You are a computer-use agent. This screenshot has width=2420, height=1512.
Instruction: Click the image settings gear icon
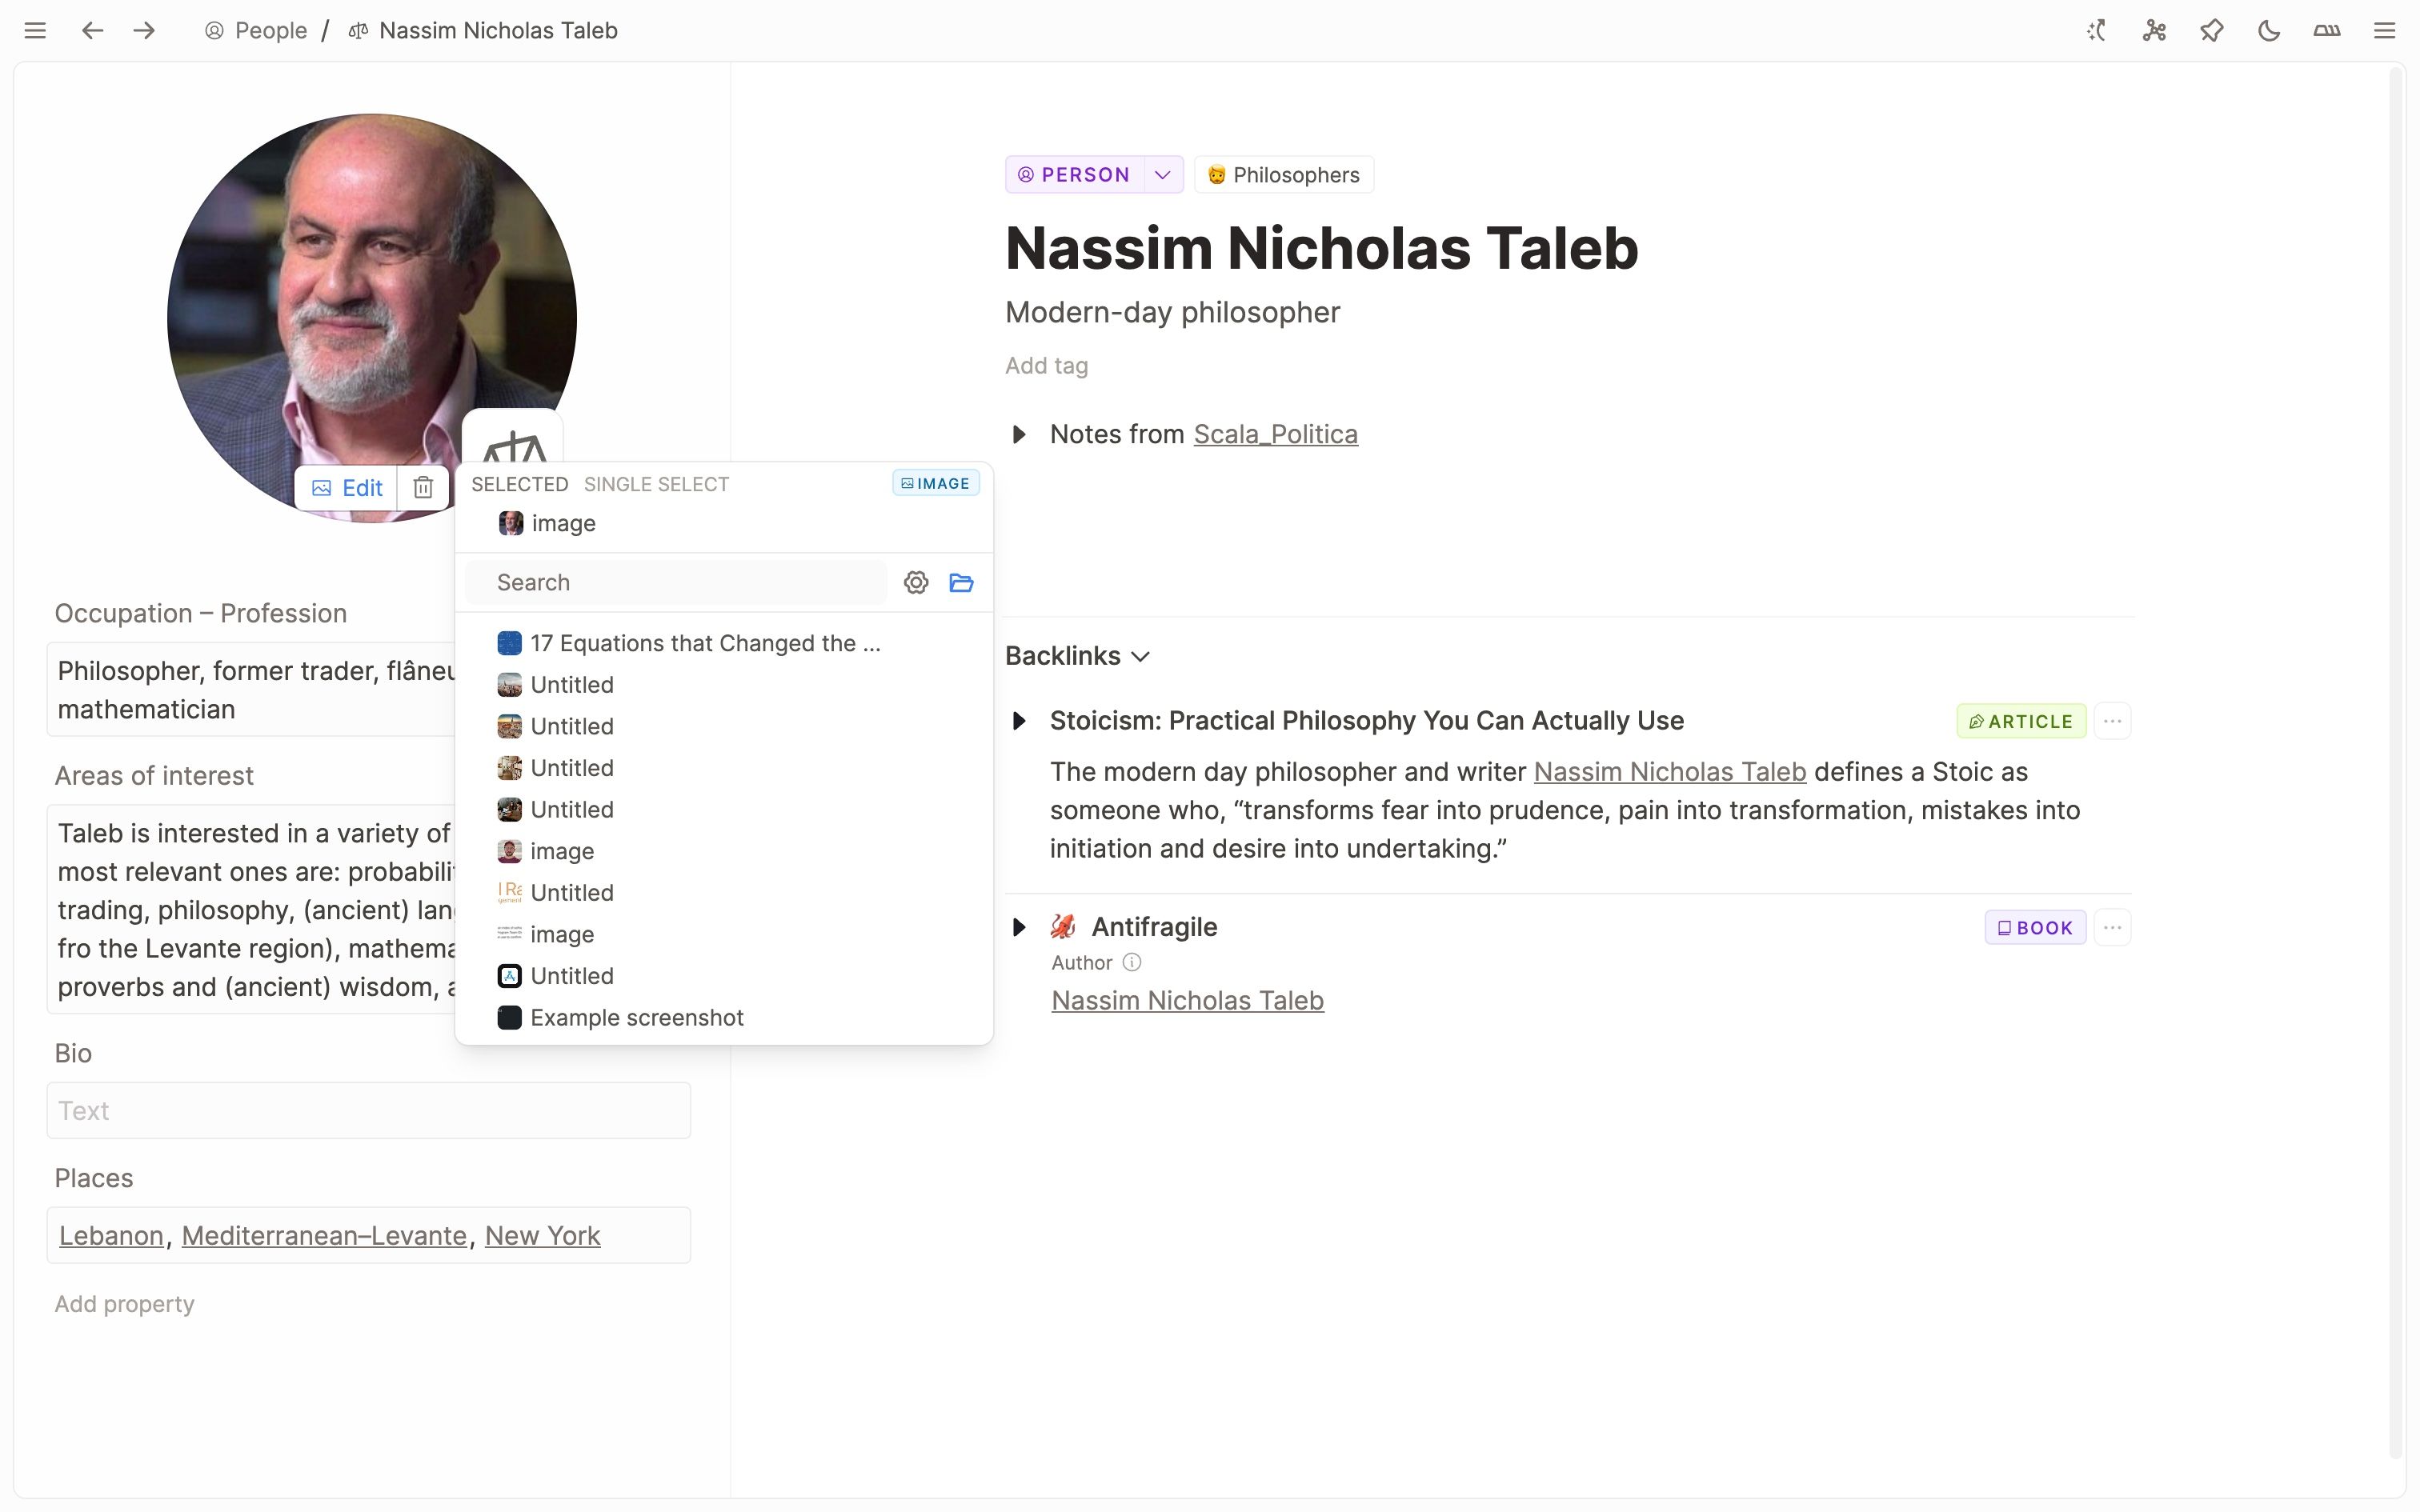point(915,582)
